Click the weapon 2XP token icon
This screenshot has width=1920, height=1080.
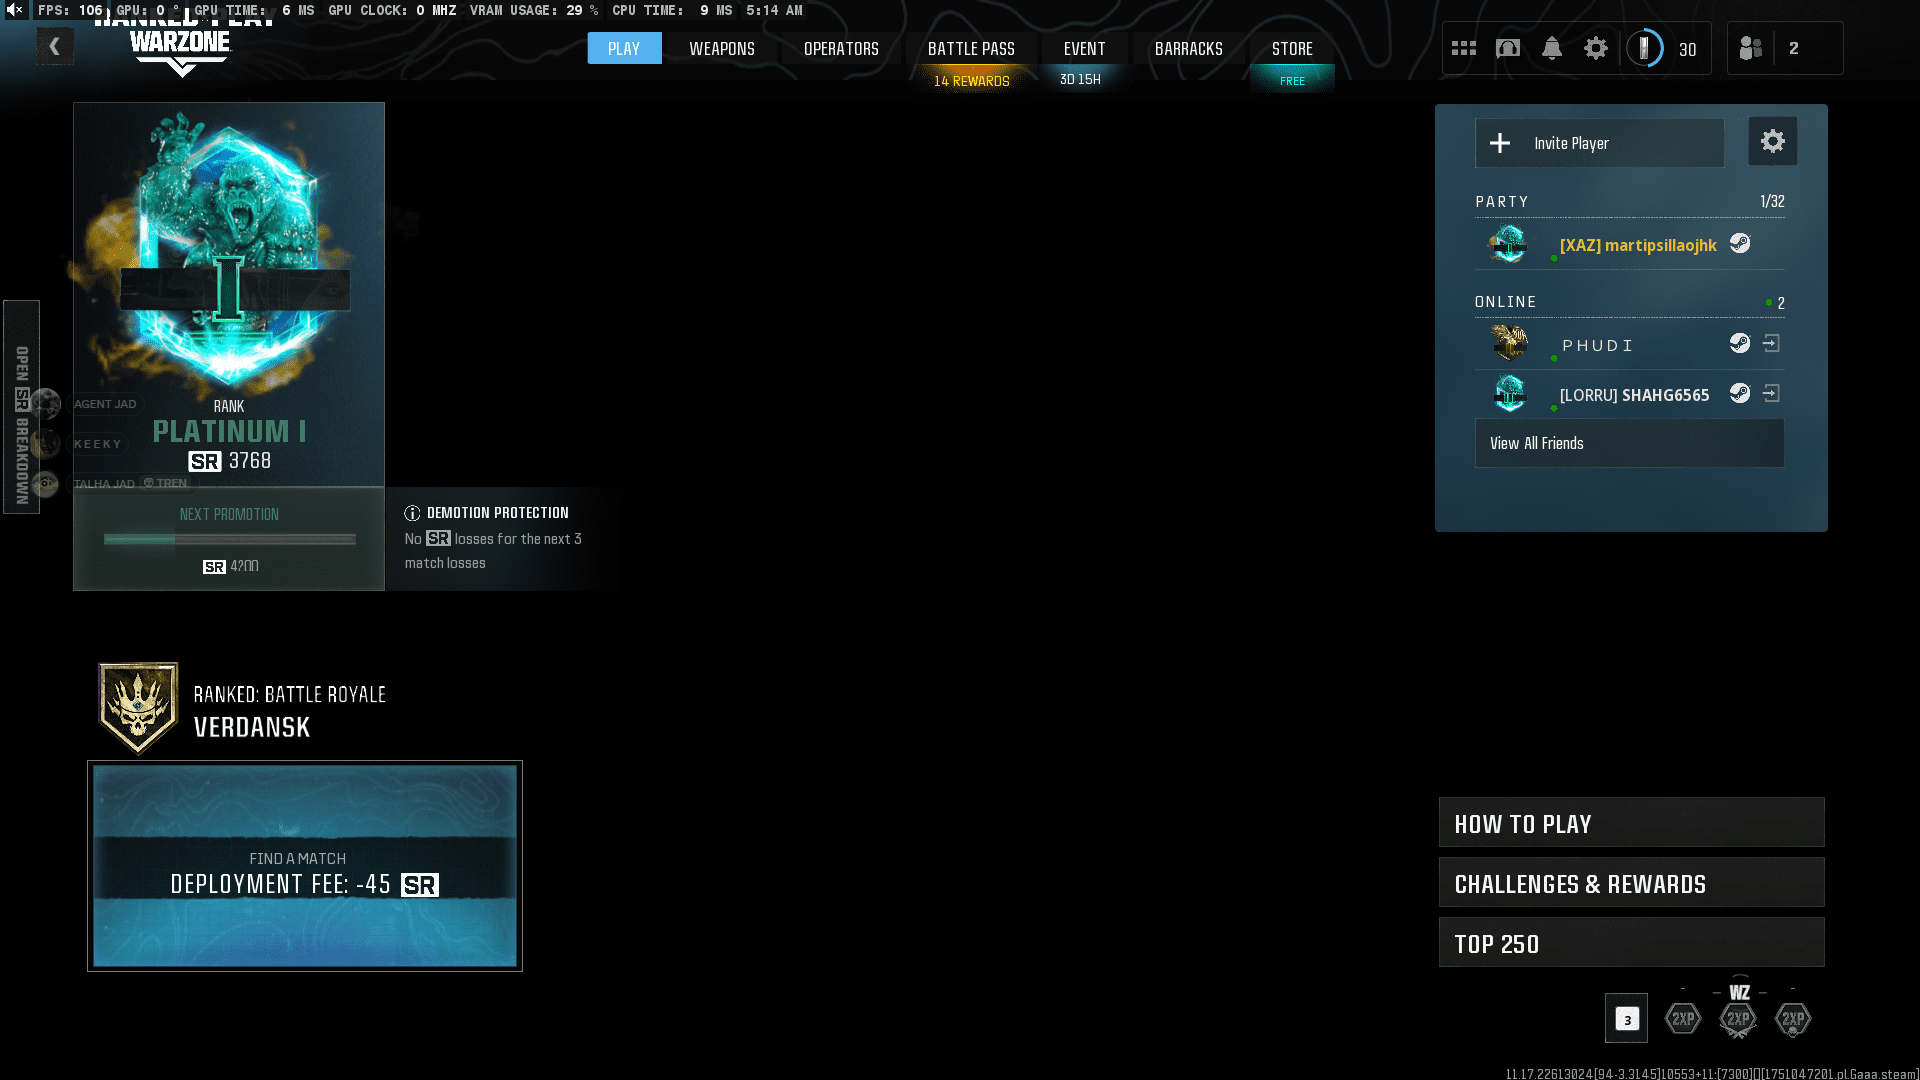tap(1738, 1018)
